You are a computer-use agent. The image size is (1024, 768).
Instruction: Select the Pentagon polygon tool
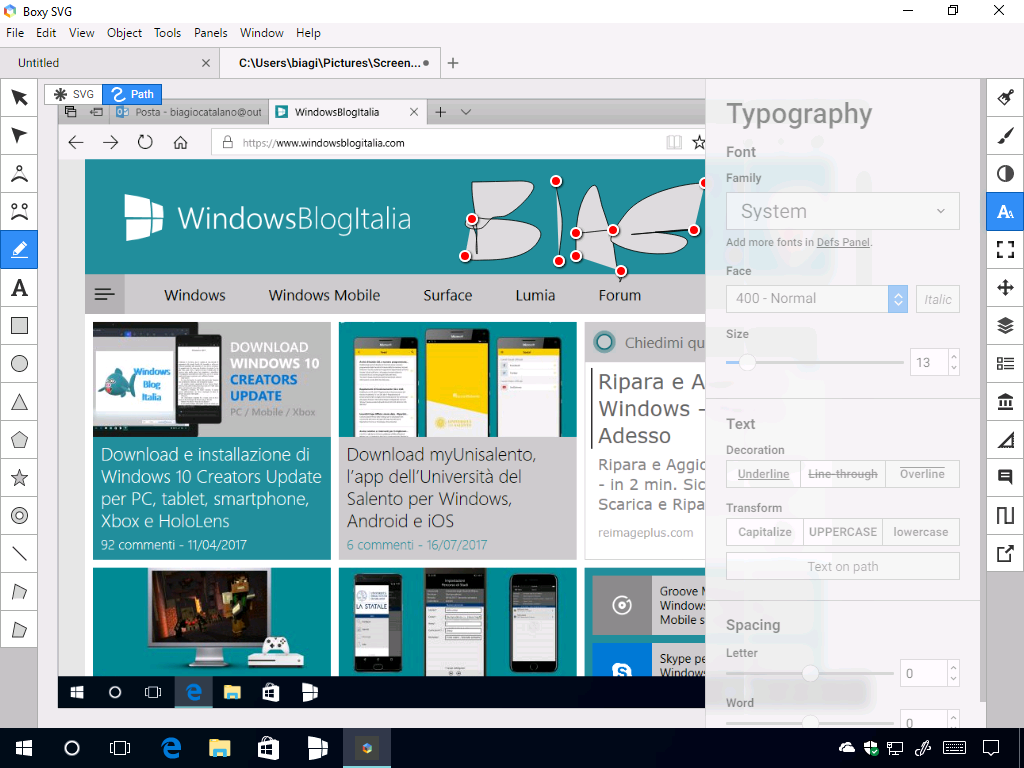(x=19, y=440)
